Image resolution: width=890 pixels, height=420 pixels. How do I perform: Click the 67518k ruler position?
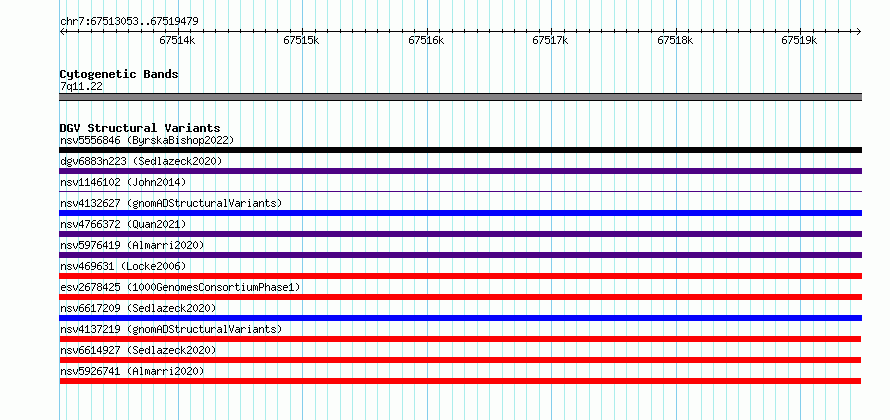675,40
